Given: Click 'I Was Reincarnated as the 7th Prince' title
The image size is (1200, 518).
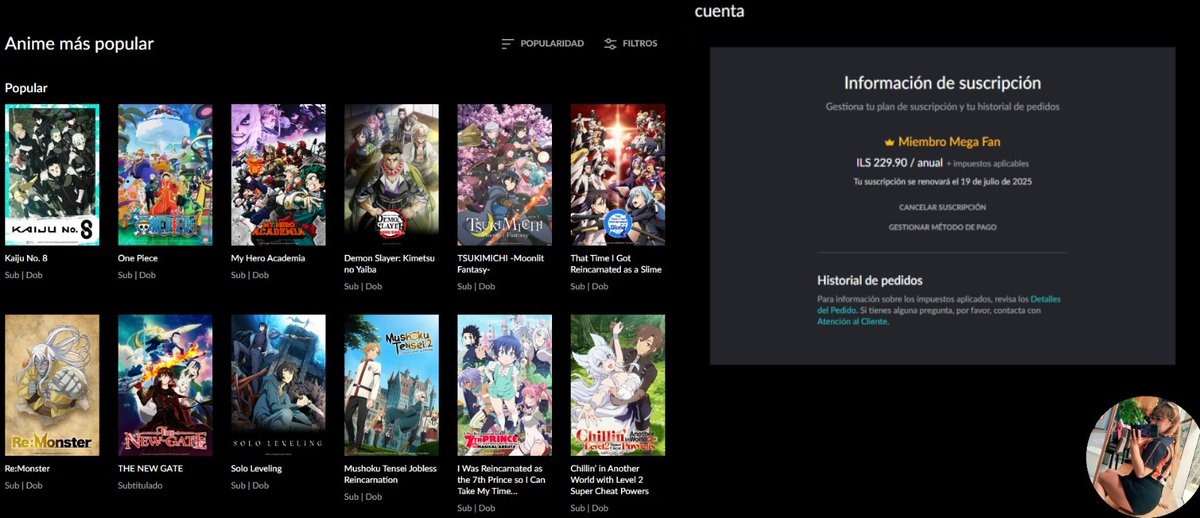Looking at the screenshot, I should tap(502, 480).
